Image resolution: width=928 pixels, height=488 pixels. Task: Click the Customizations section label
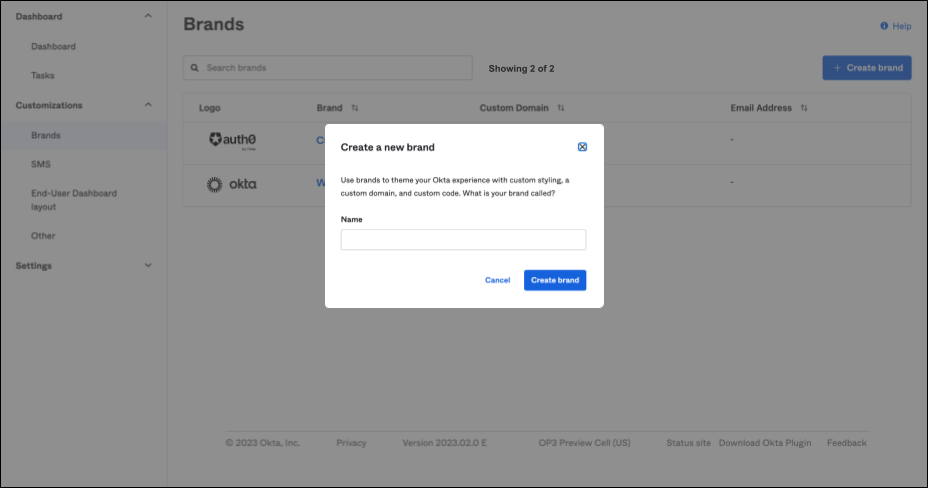pyautogui.click(x=49, y=105)
